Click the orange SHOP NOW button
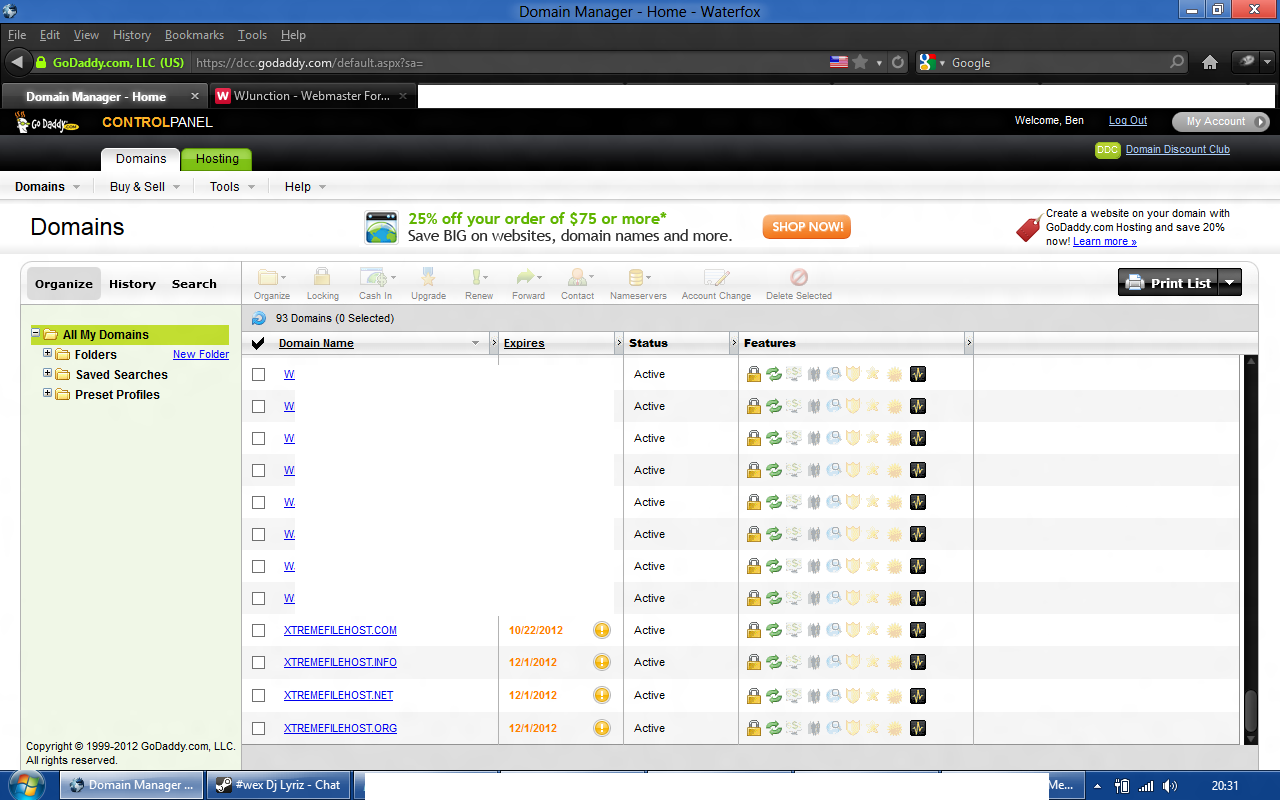 (807, 227)
